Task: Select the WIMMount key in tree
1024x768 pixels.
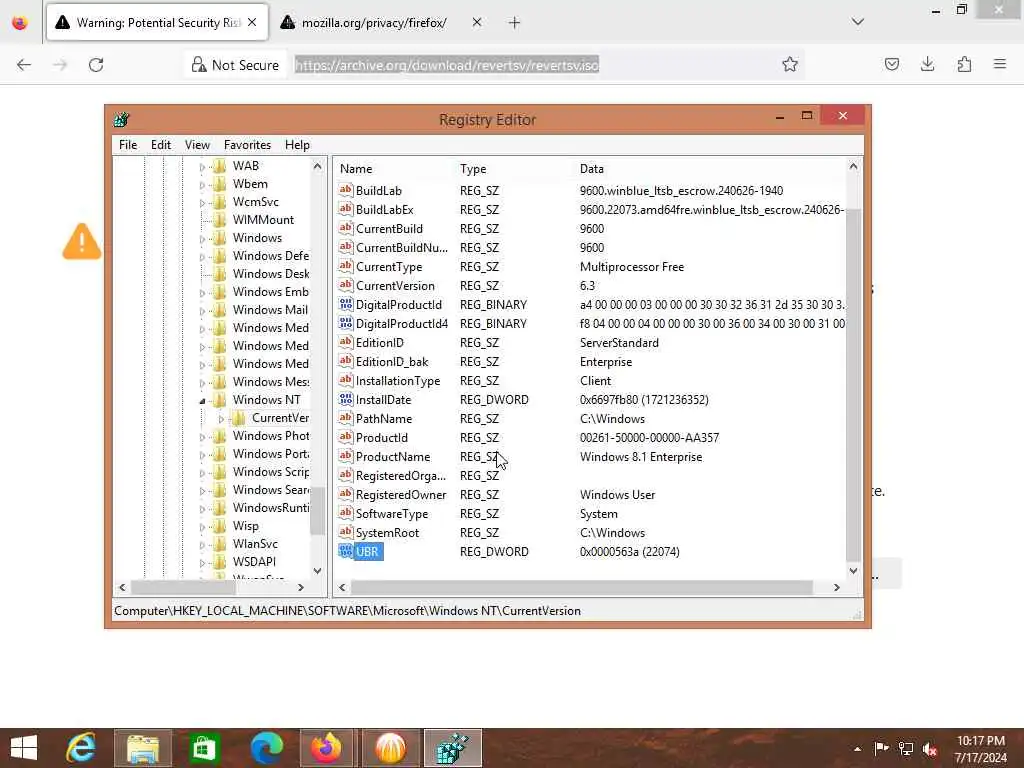Action: click(263, 220)
